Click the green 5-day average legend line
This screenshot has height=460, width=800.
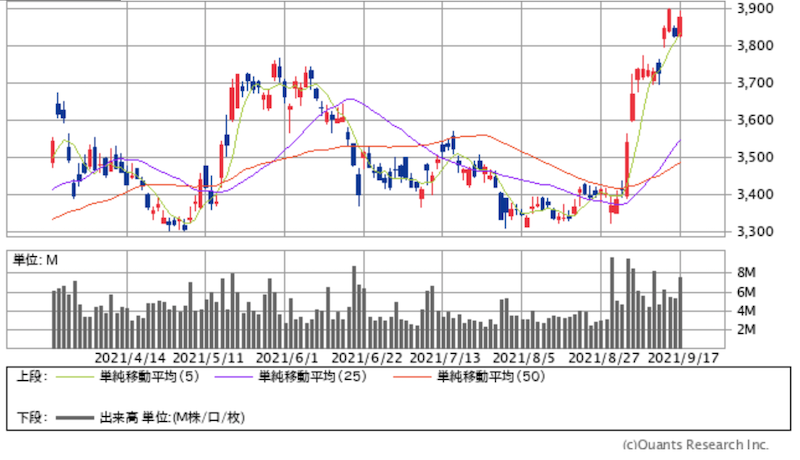coord(75,377)
